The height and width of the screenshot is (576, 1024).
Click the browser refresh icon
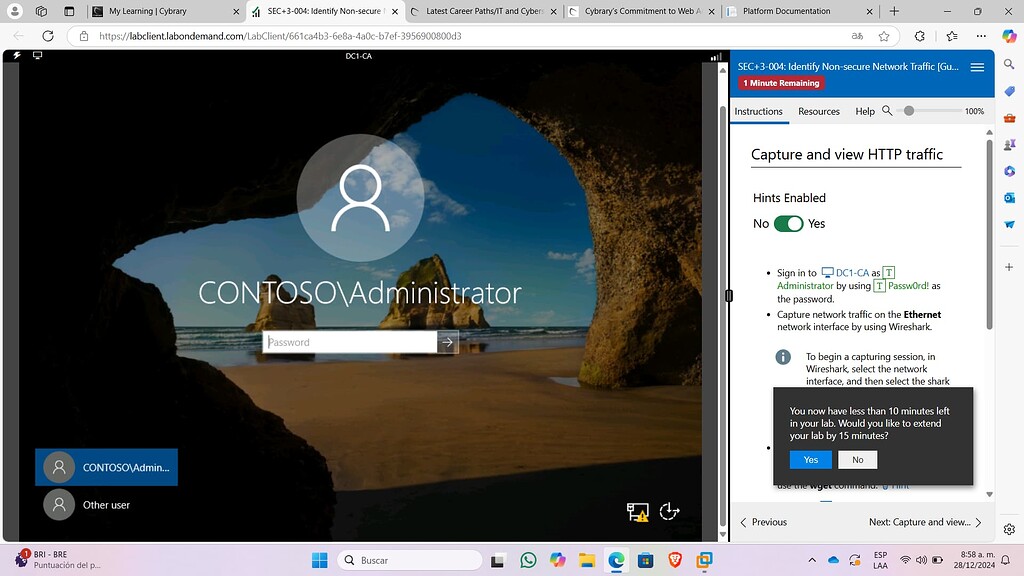click(47, 36)
